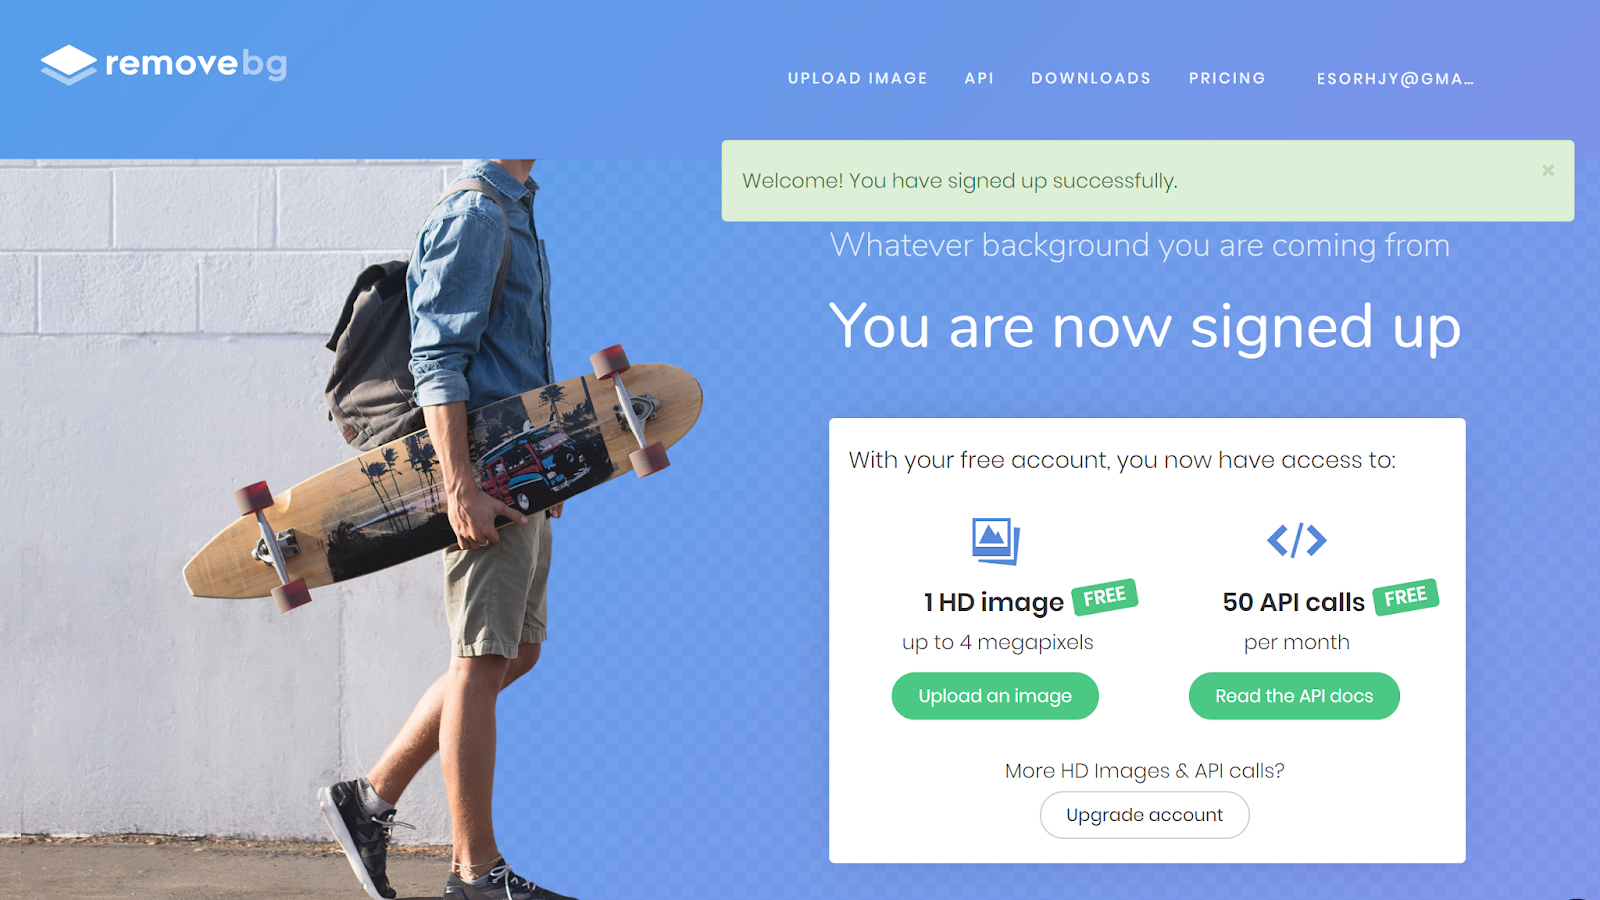Click the green Upload an image button
1600x900 pixels.
995,696
